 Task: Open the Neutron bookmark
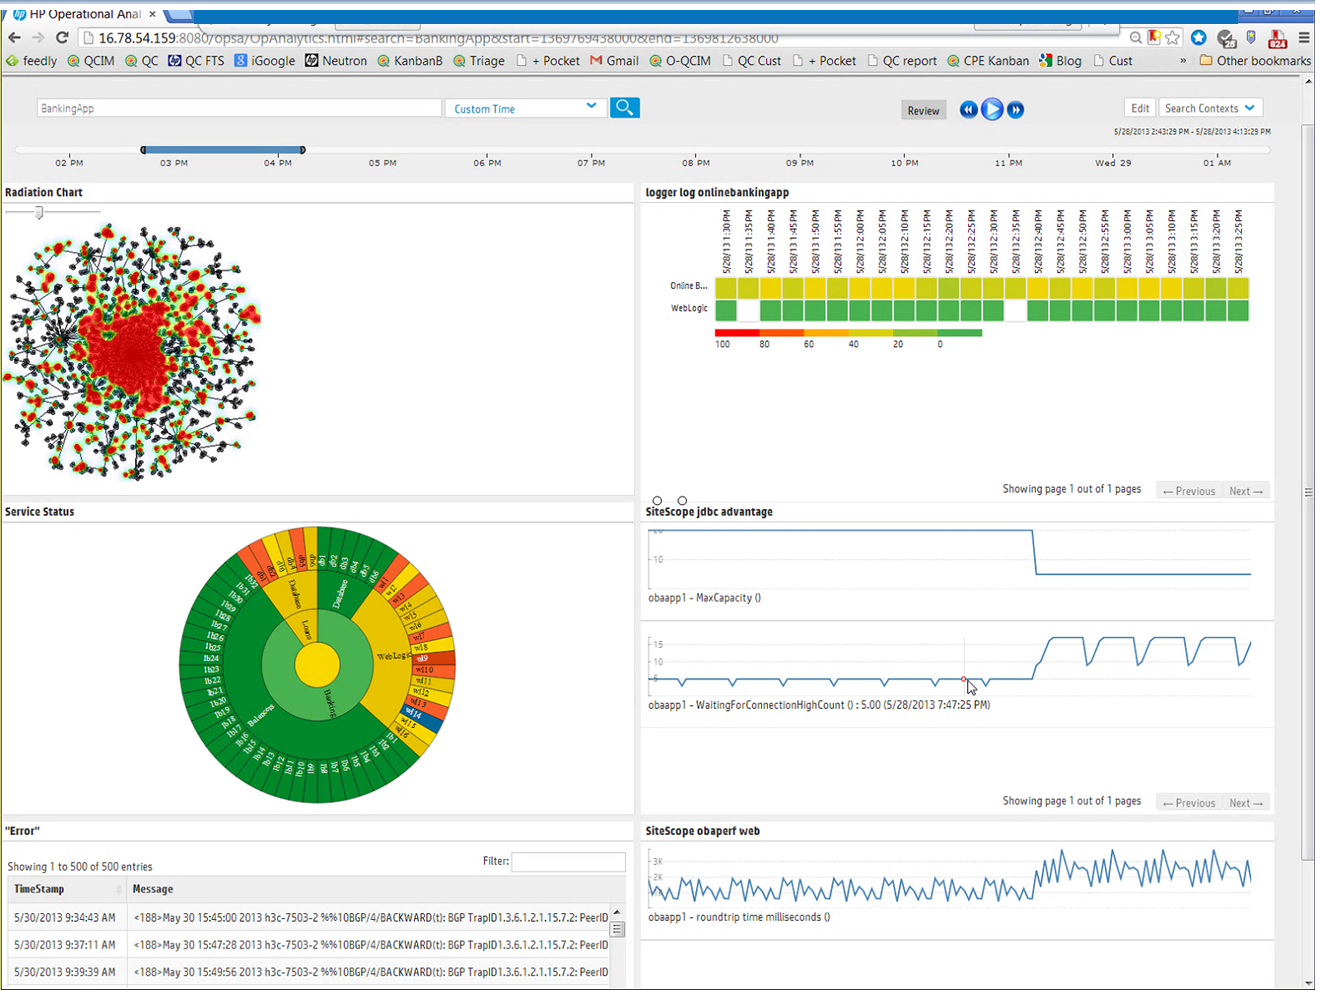click(x=336, y=61)
